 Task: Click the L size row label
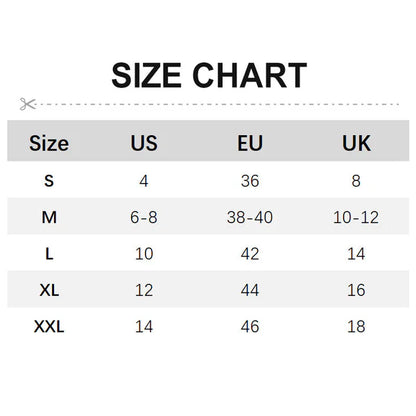[x=49, y=254]
